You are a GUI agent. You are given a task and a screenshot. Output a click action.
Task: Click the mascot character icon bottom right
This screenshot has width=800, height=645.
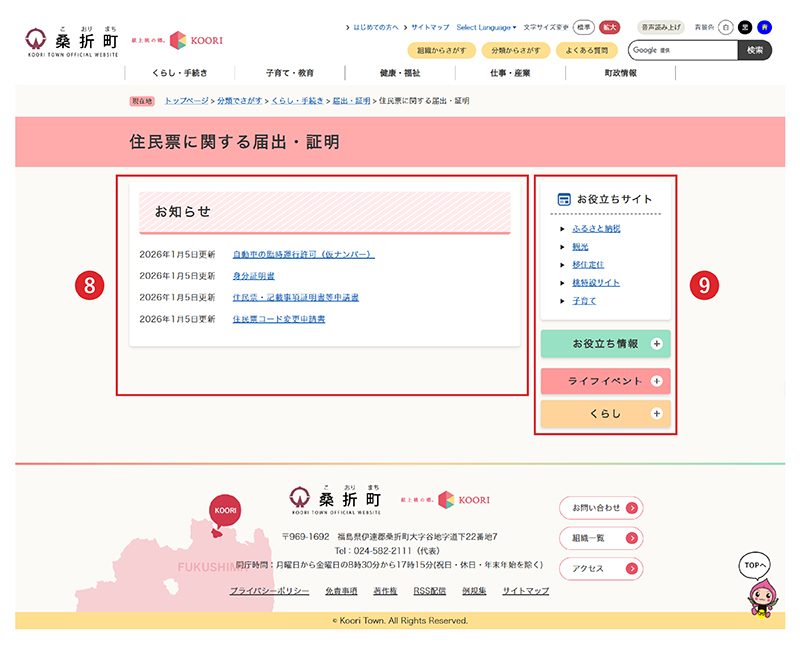tap(760, 600)
